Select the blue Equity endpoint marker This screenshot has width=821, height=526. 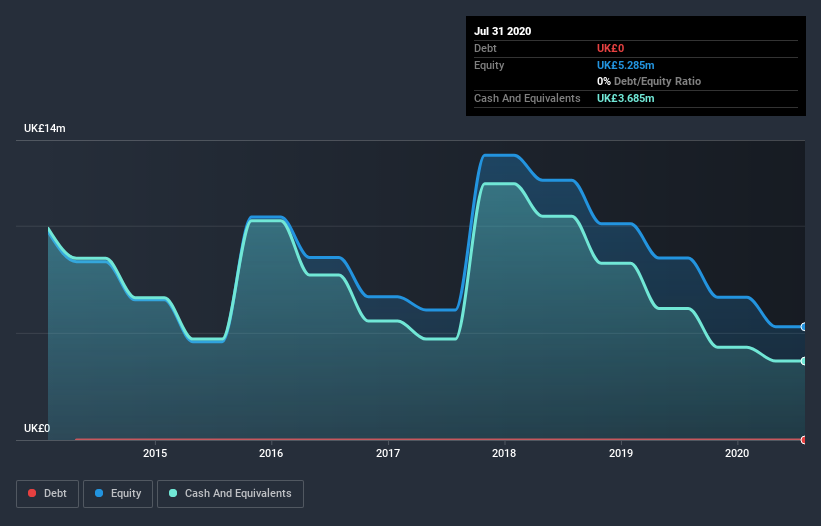point(804,327)
